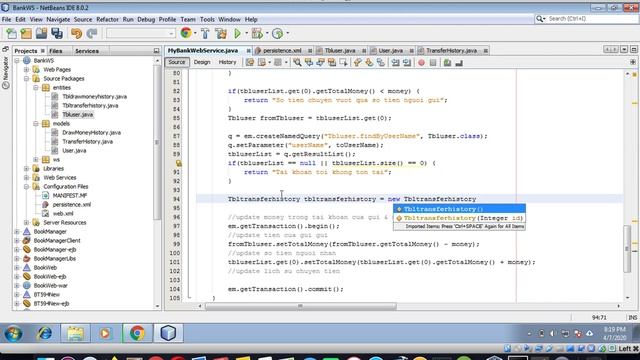Screen dimensions: 640x360
Task: Toggle Design view in the editor
Action: tap(202, 62)
